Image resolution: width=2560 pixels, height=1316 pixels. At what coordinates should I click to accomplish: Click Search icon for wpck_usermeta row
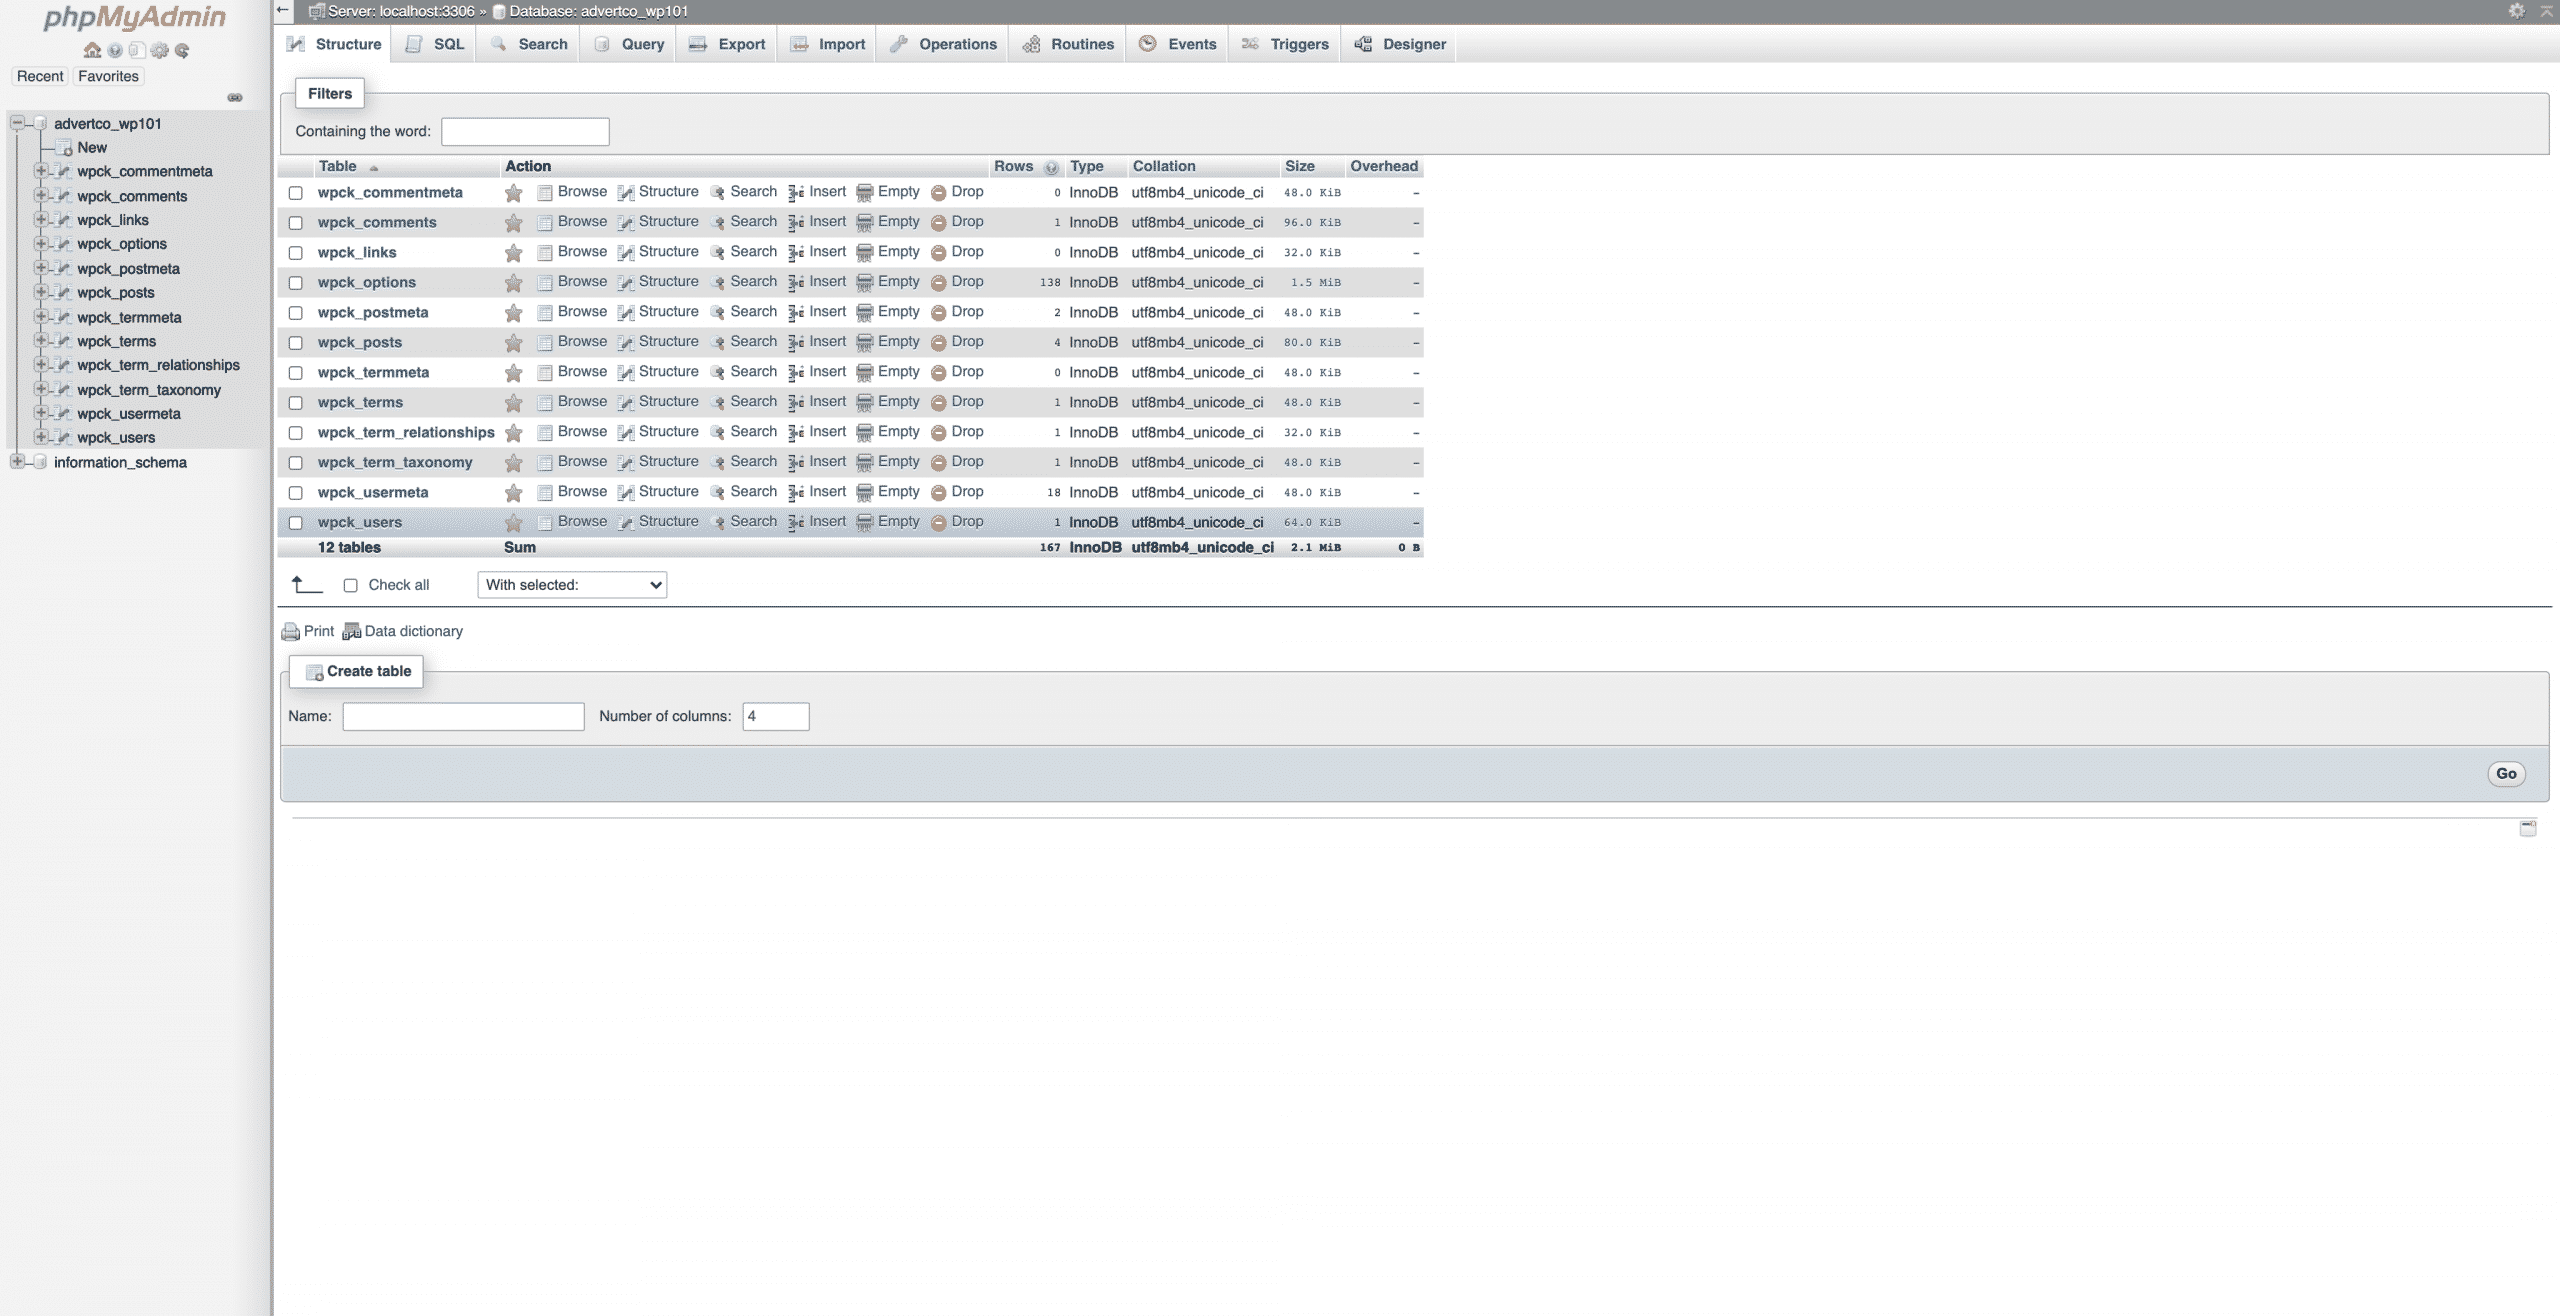717,493
